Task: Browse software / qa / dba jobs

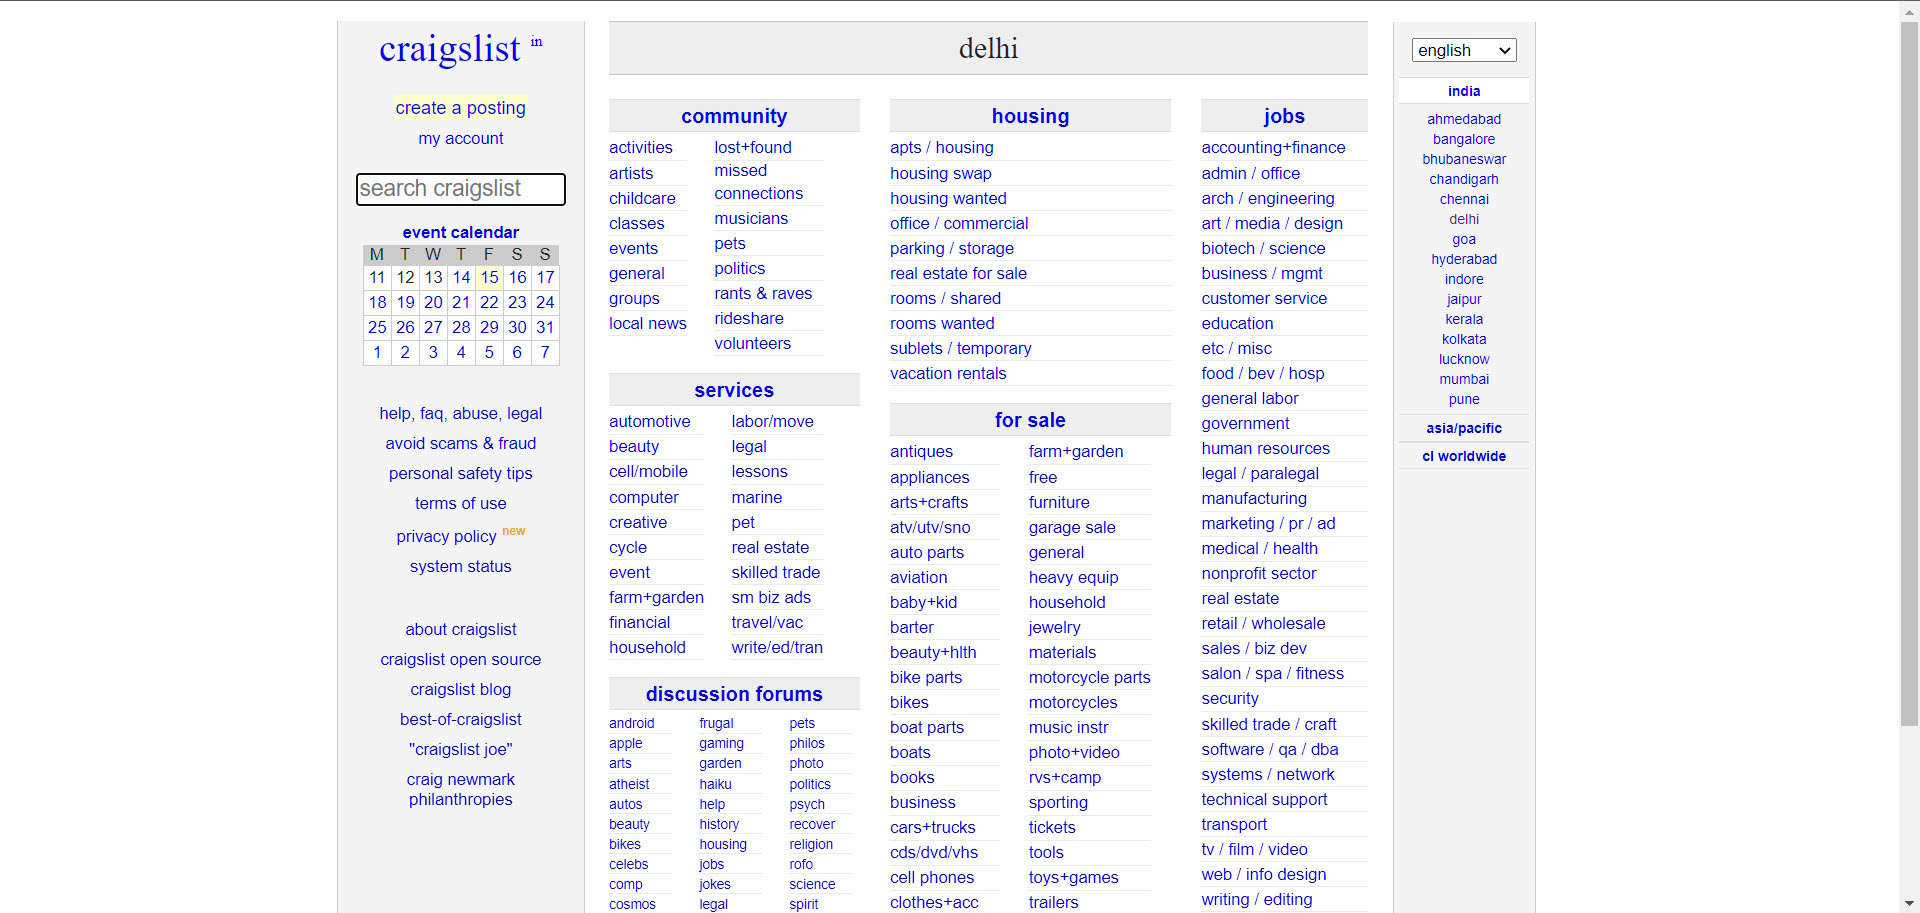Action: click(1270, 749)
